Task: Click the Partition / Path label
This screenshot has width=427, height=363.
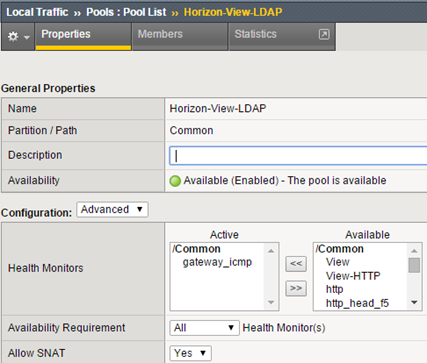Action: coord(43,130)
